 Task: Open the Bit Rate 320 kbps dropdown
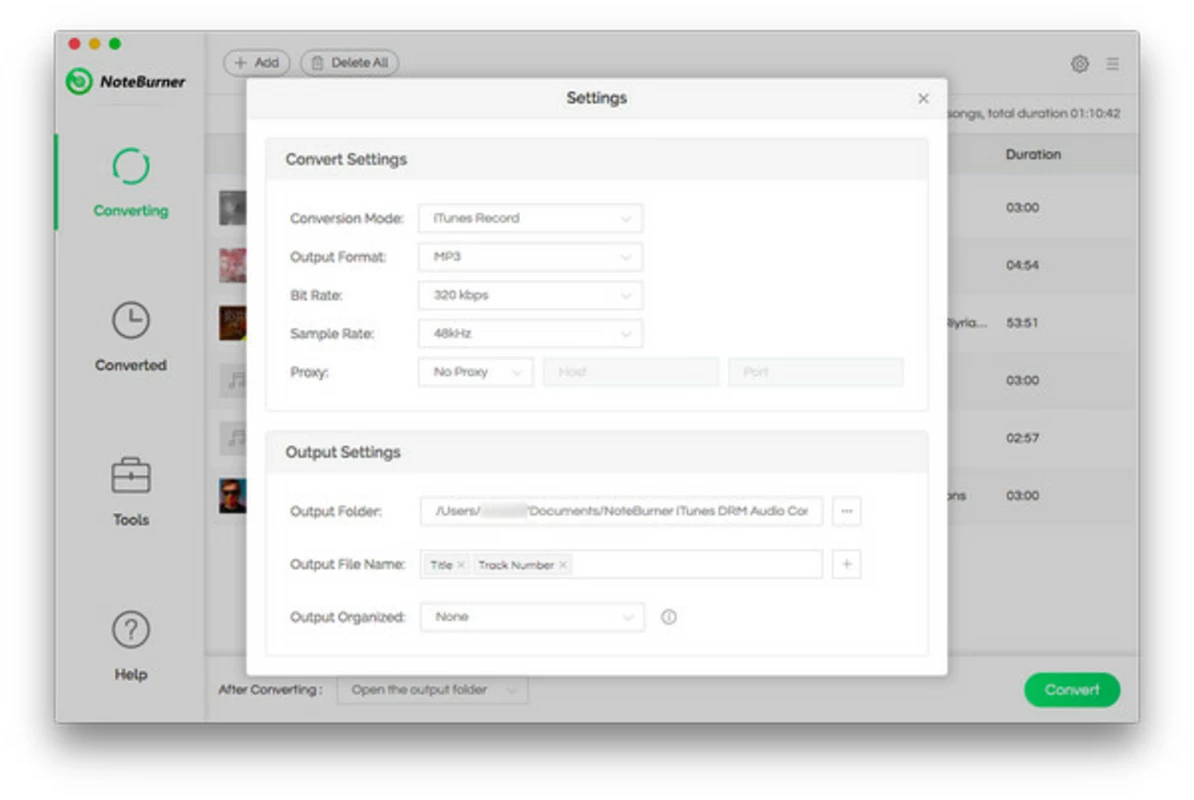(530, 295)
